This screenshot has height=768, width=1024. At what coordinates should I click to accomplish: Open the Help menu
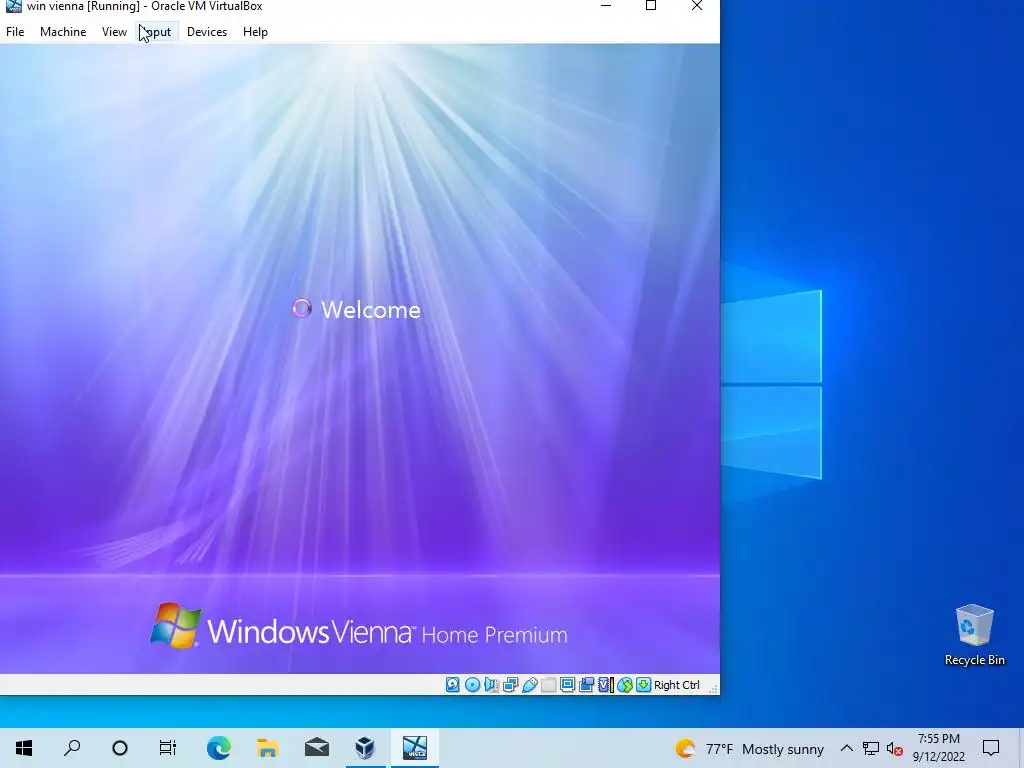[x=255, y=32]
